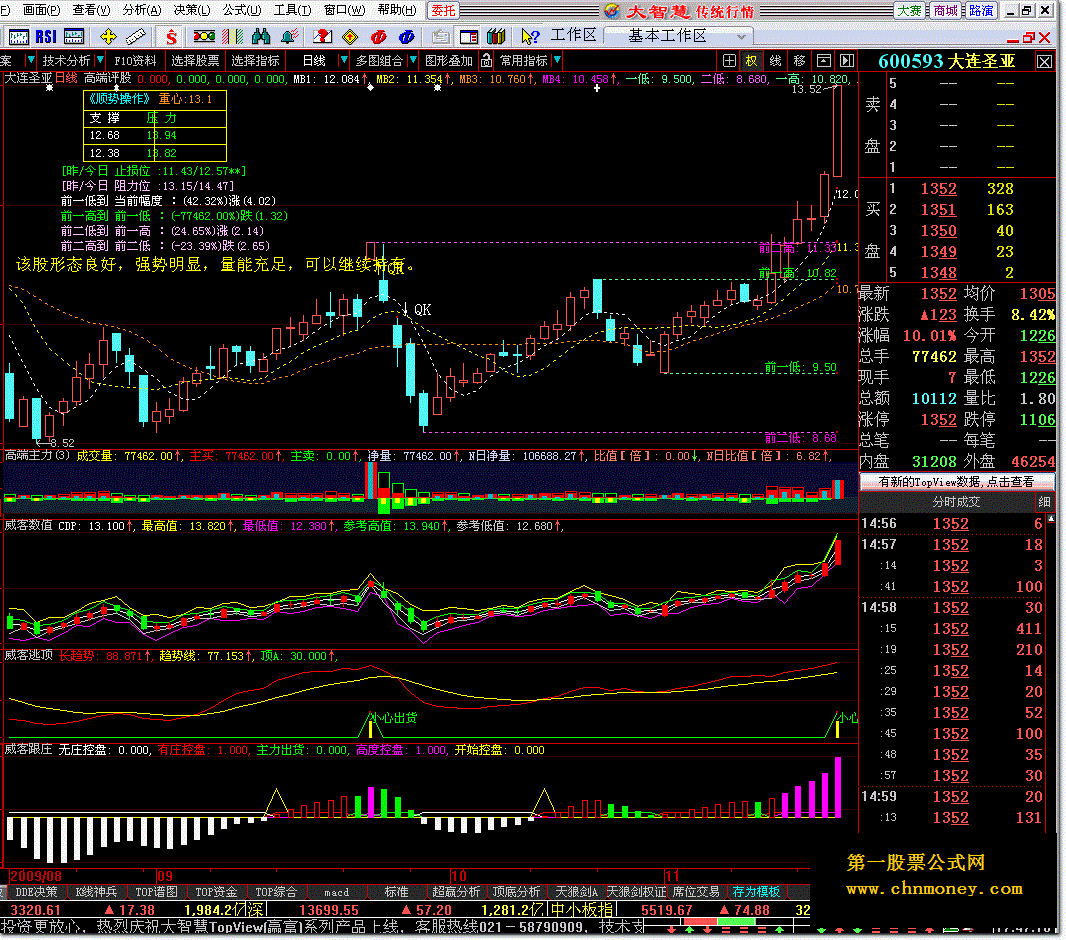Click the crosshair plus-box icon
The height and width of the screenshot is (940, 1066).
pos(729,61)
